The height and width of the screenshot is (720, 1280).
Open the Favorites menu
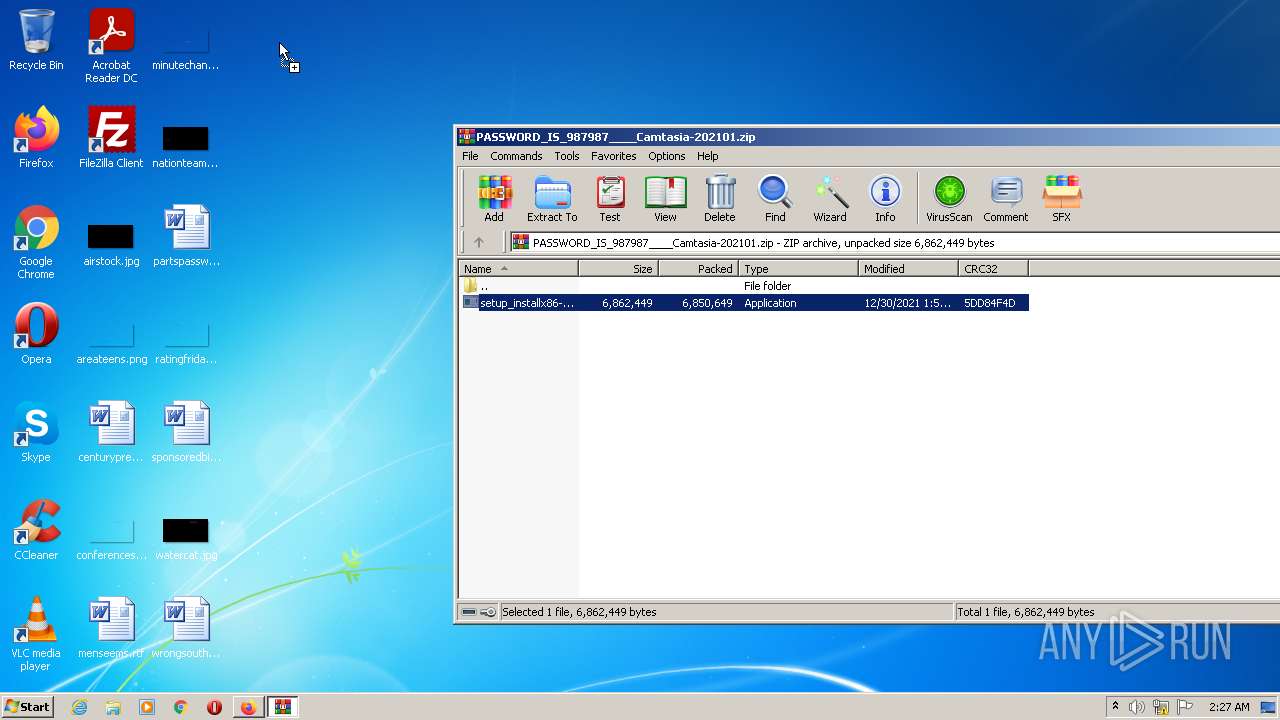(613, 156)
